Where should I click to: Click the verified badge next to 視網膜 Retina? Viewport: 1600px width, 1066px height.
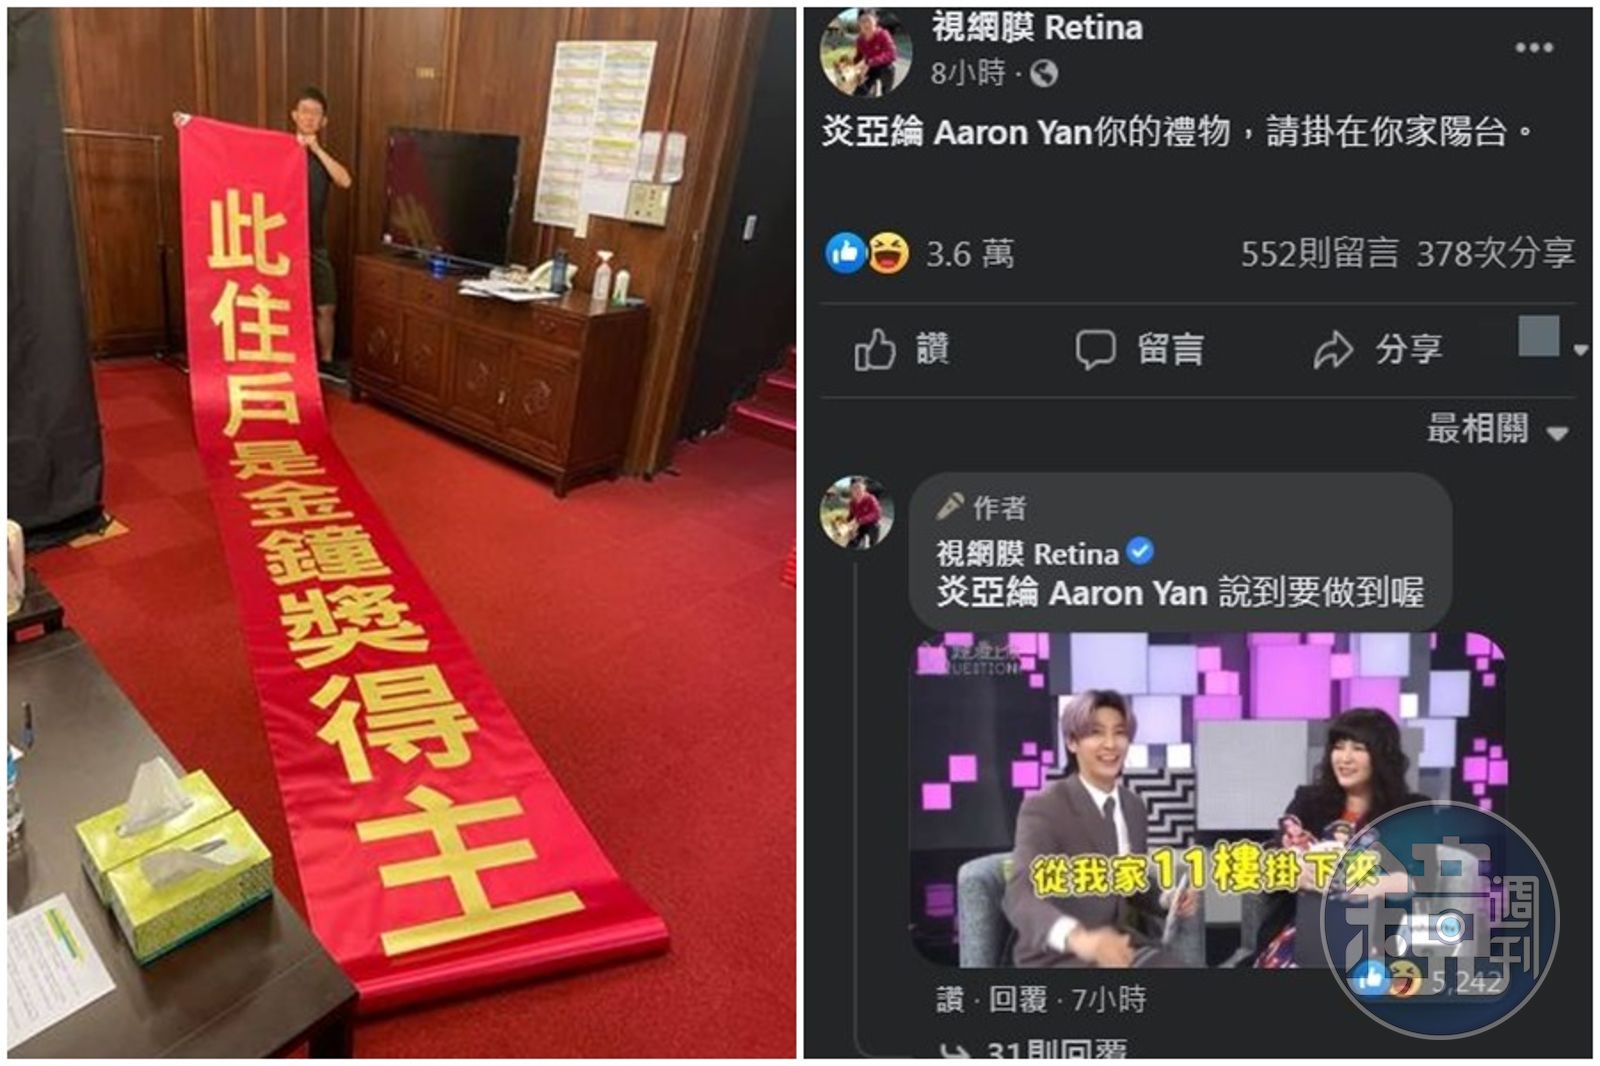point(1140,551)
